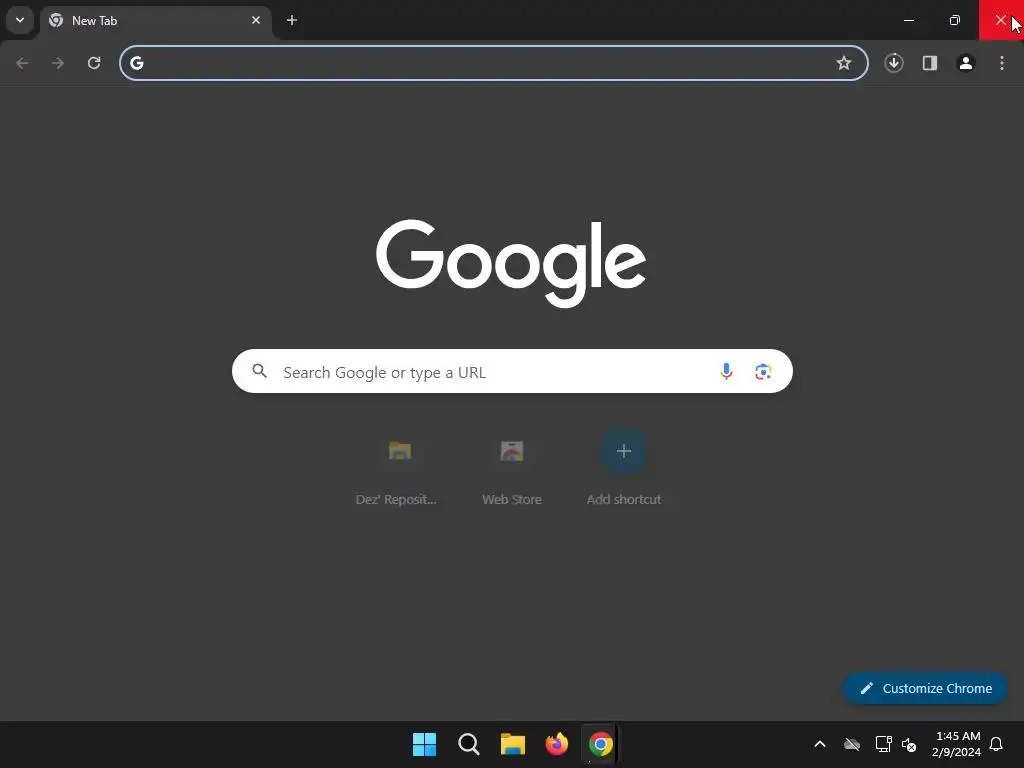This screenshot has width=1024, height=768.
Task: Go back with the back arrow
Action: tap(22, 63)
